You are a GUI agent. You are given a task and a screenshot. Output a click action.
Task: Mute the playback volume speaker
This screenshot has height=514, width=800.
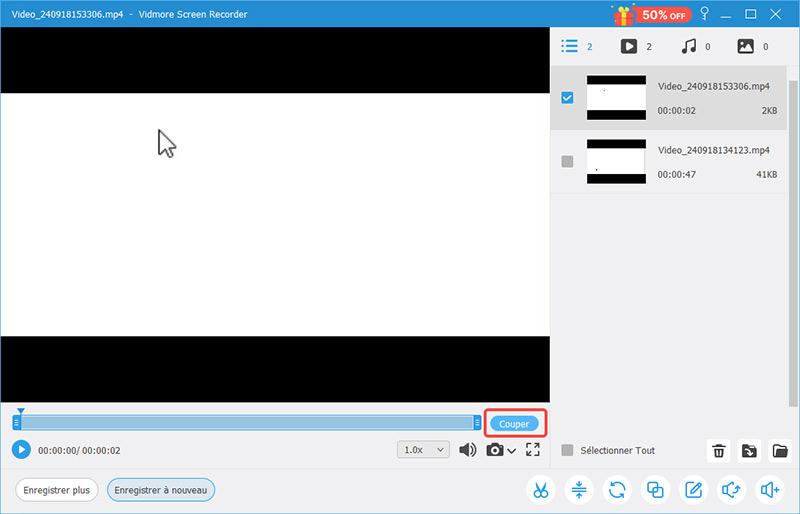tap(467, 450)
